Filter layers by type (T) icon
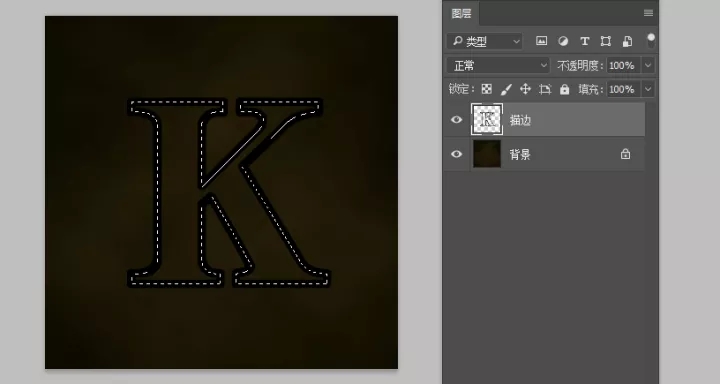The width and height of the screenshot is (720, 384). tap(585, 41)
